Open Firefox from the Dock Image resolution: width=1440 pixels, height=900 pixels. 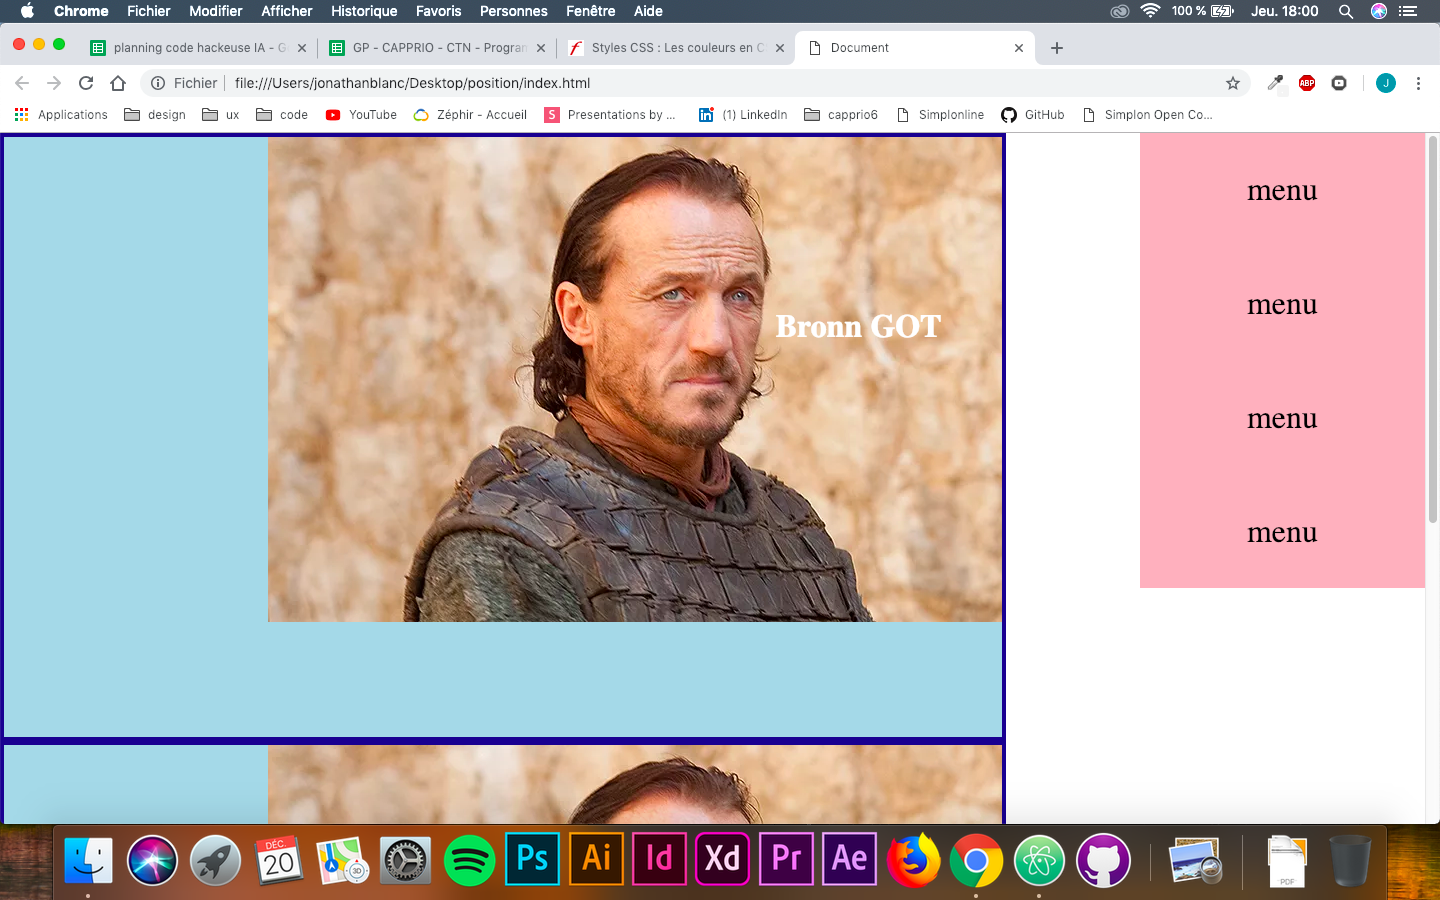pyautogui.click(x=913, y=859)
